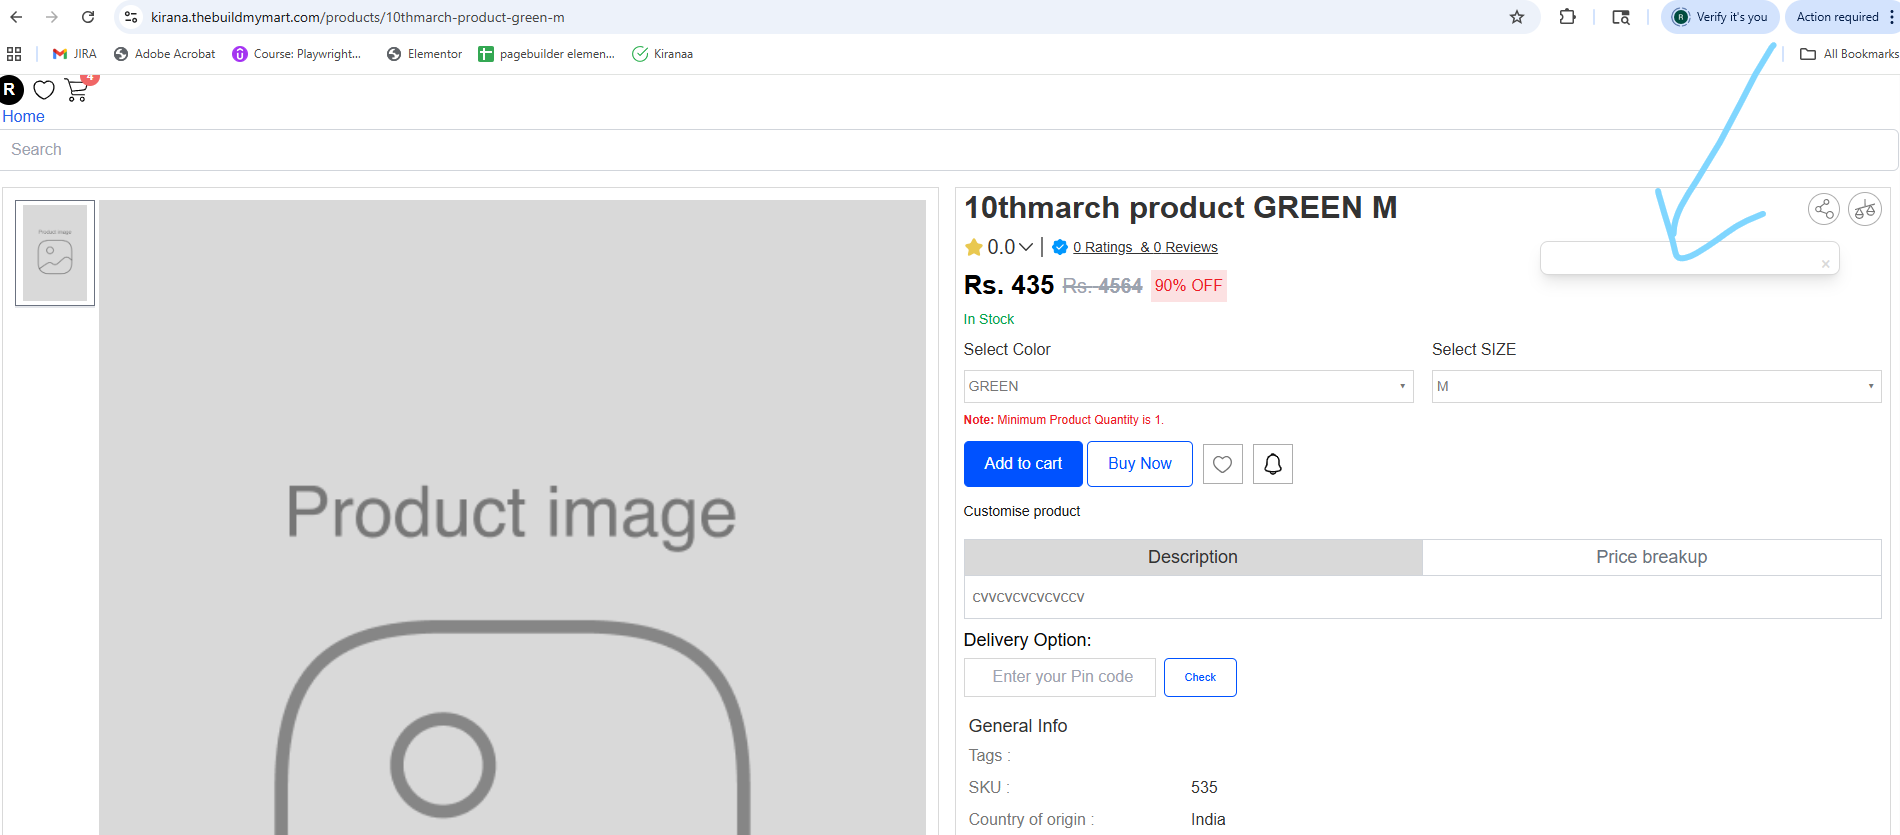Screen dimensions: 1900x835
Task: Click the Buy Now button
Action: pos(1140,464)
